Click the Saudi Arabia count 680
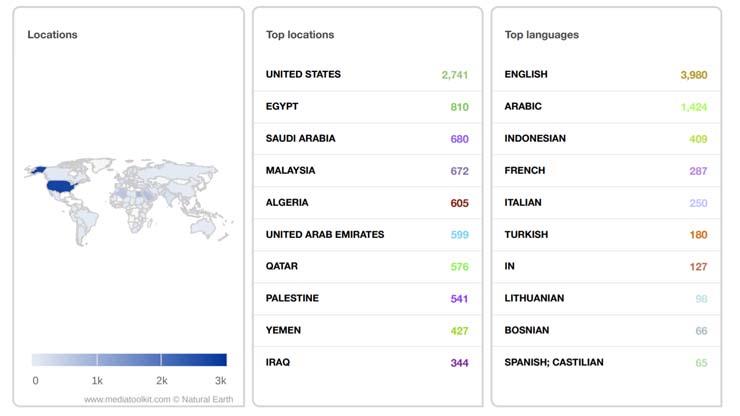This screenshot has width=740, height=416. (459, 139)
